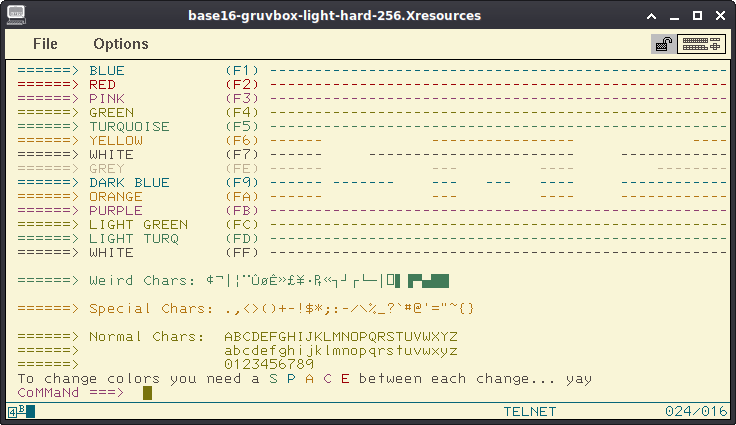Click the BLUE label text
The height and width of the screenshot is (425, 736).
coord(107,70)
